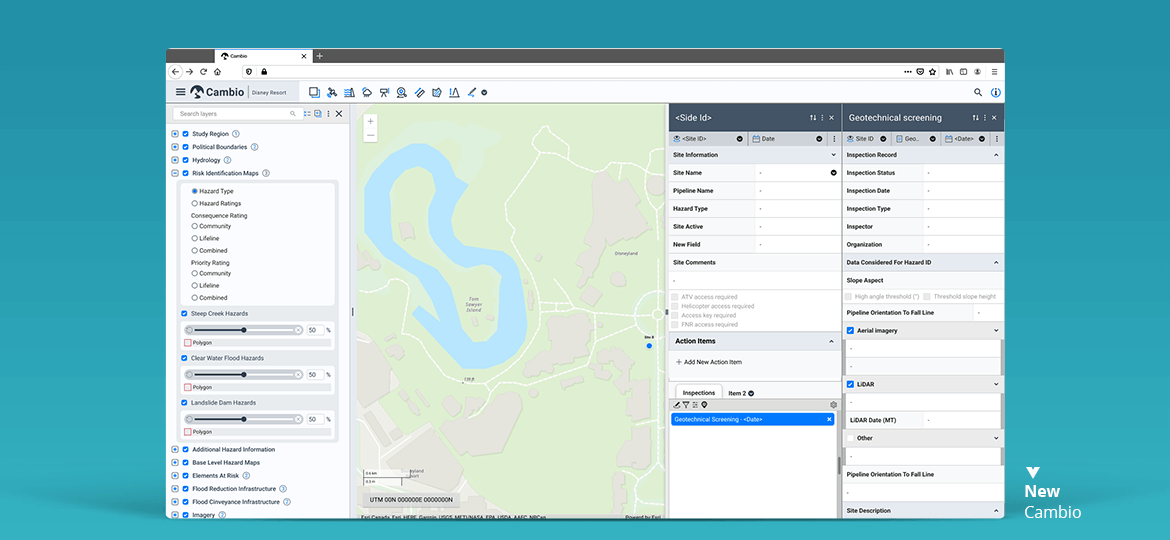
Task: Close the layers panel with X icon
Action: coord(339,114)
